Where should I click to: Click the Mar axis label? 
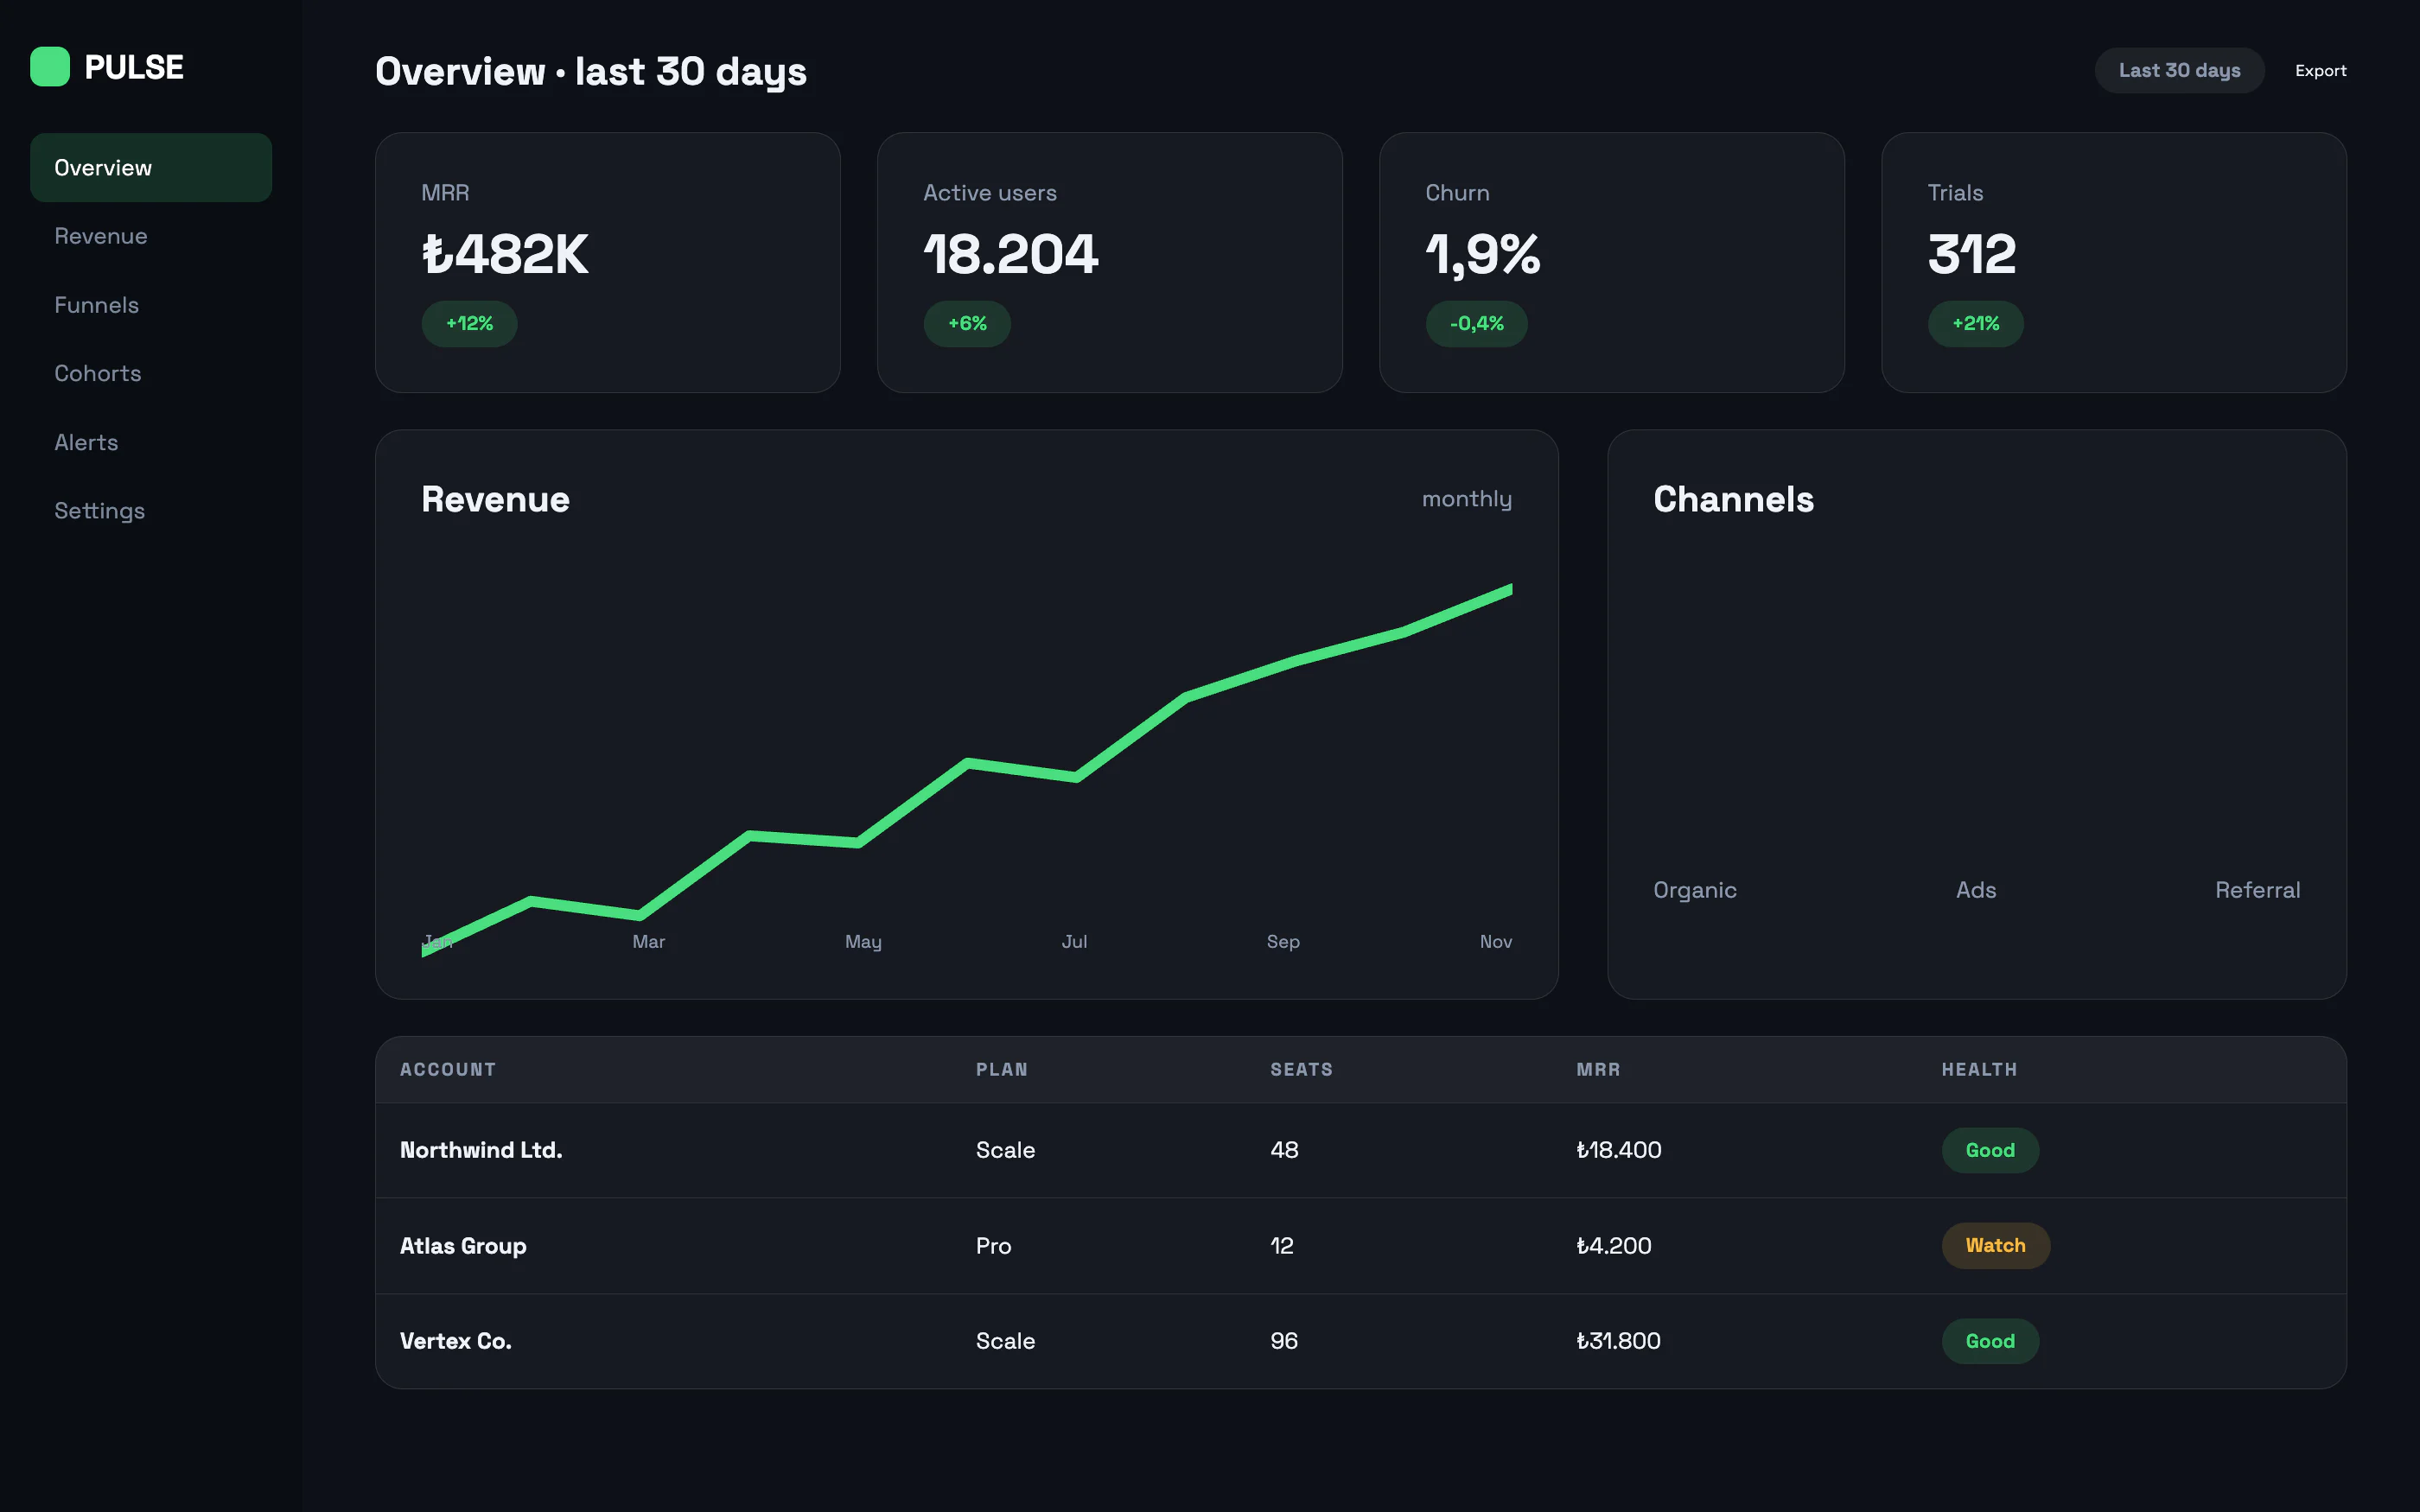click(648, 942)
